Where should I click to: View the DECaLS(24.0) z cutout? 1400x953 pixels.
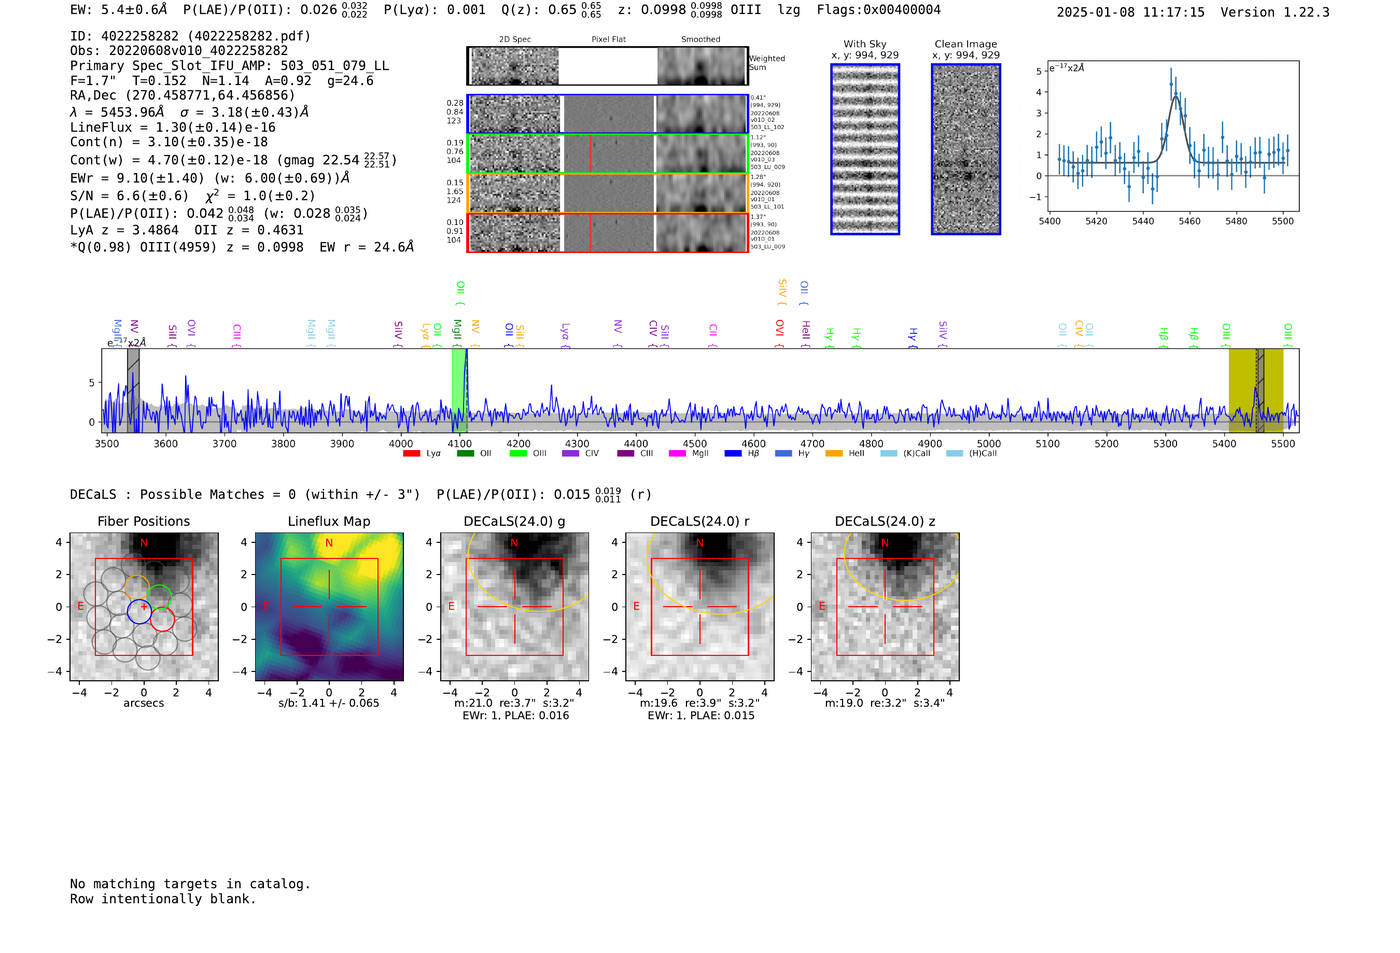[885, 607]
